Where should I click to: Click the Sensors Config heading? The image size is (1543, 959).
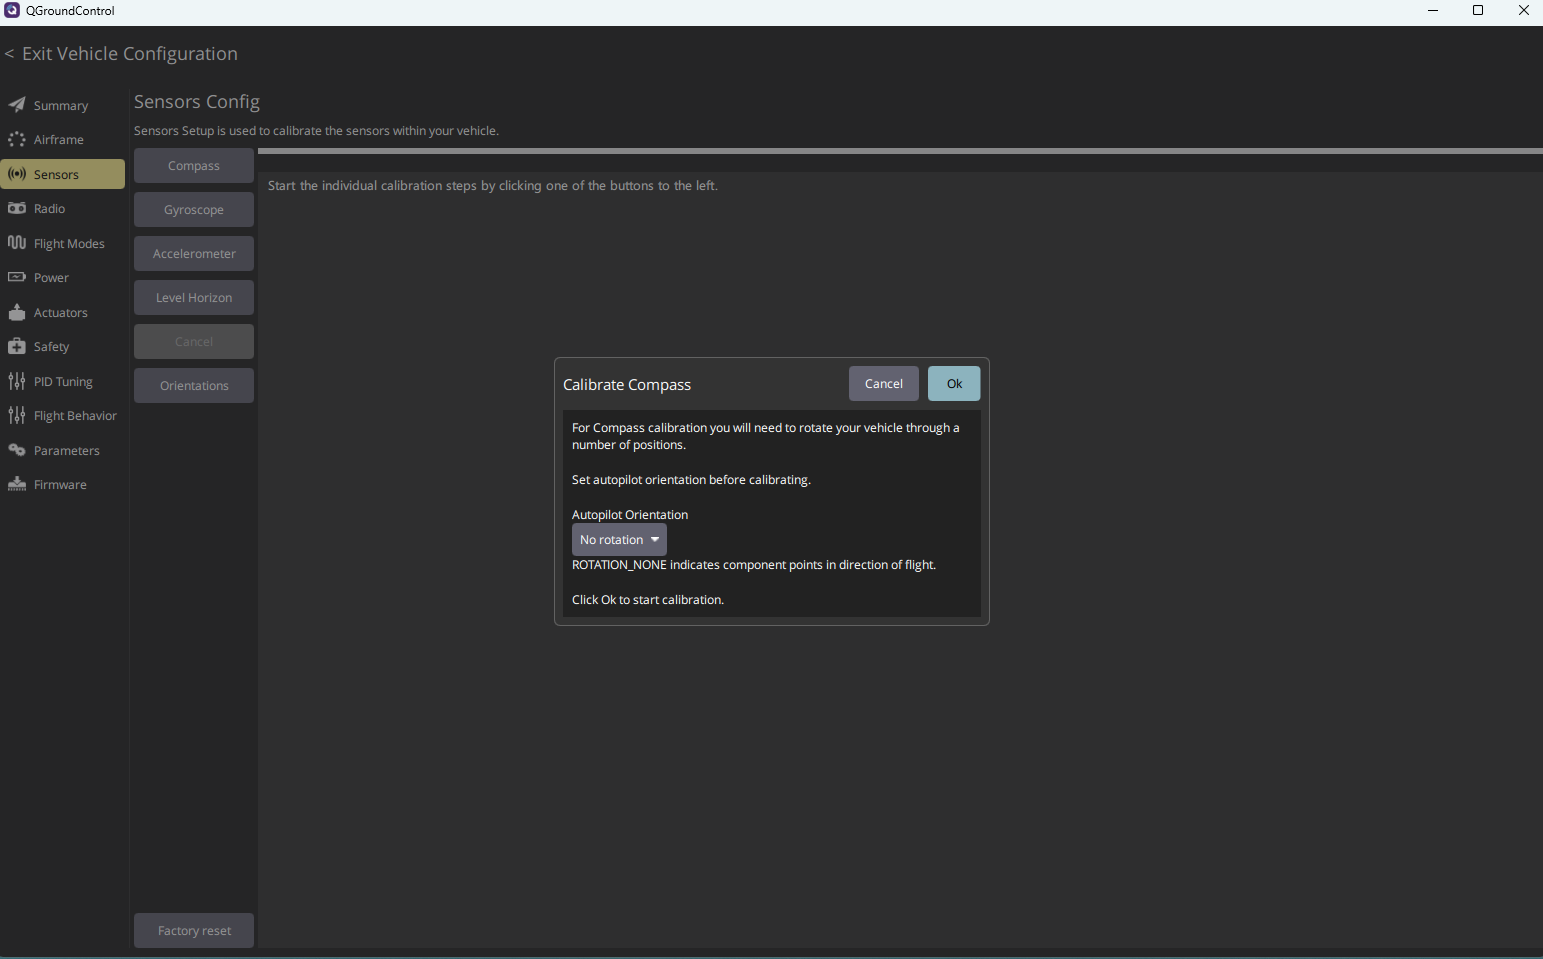pyautogui.click(x=197, y=102)
